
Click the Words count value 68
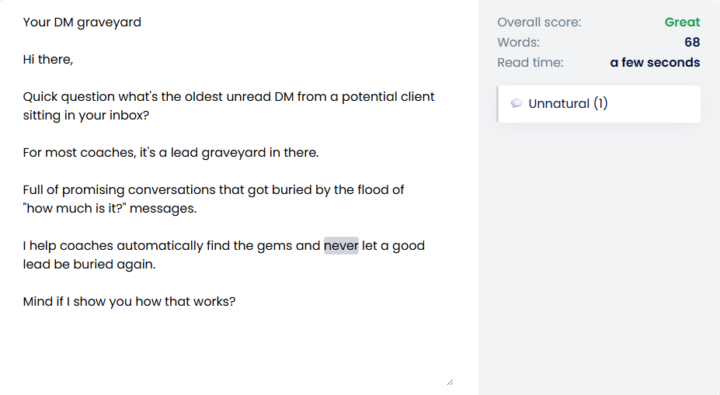(692, 42)
